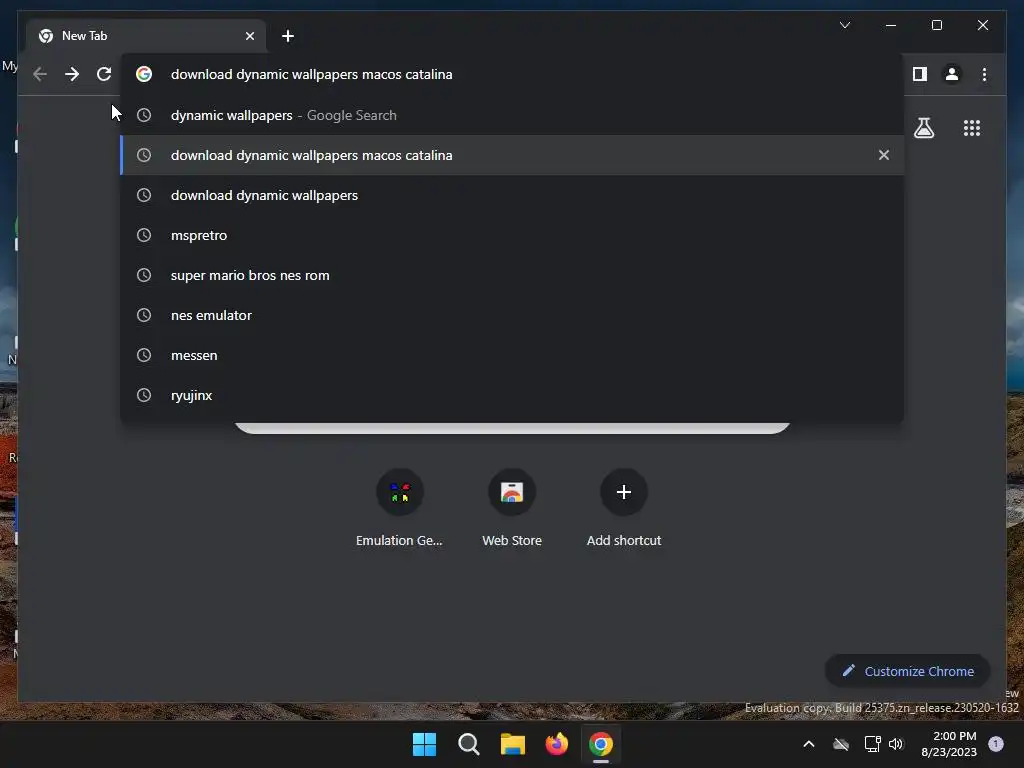
Task: Click the Add shortcut button
Action: click(624, 508)
